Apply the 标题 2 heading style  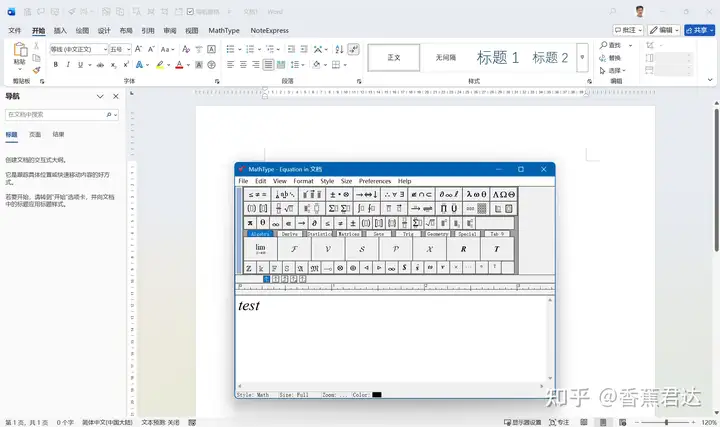(550, 57)
